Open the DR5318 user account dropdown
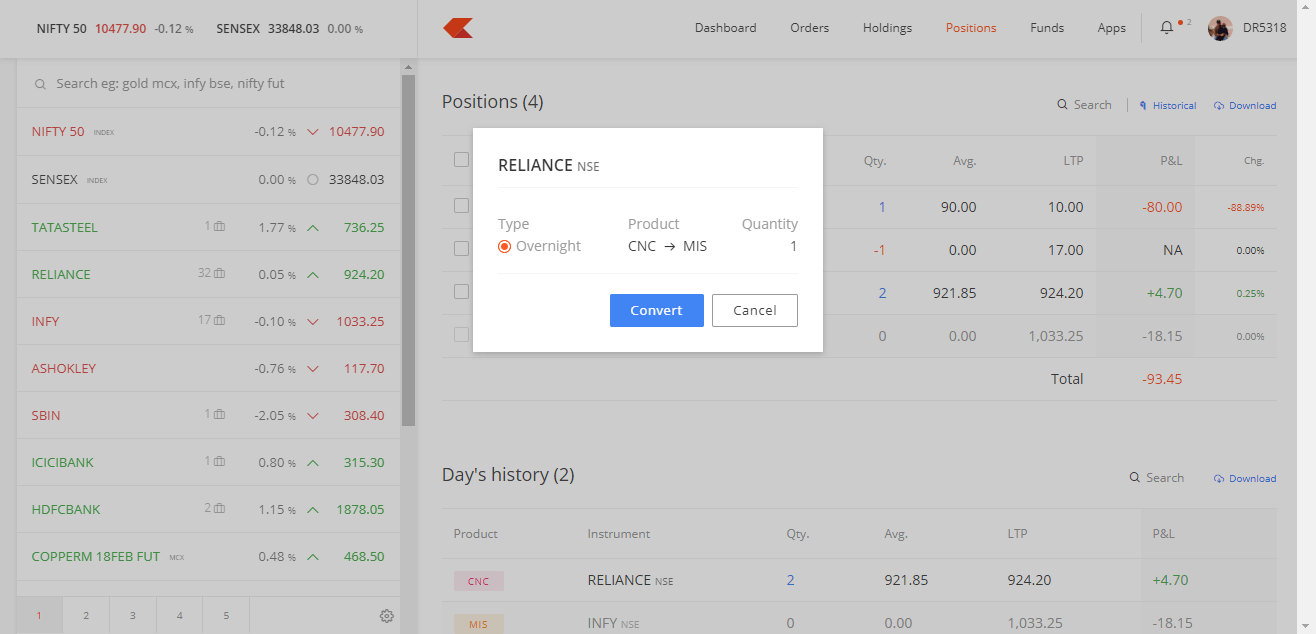The width and height of the screenshot is (1316, 634). [x=1264, y=28]
